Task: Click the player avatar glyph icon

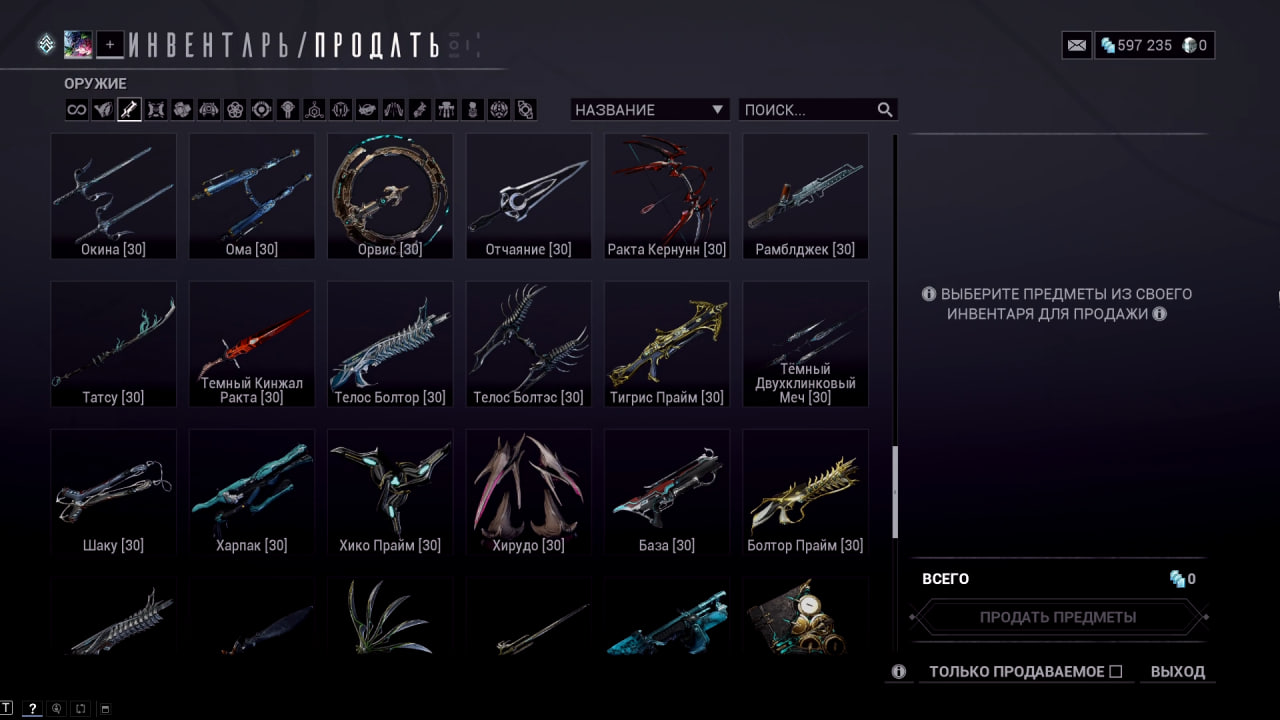Action: (78, 44)
